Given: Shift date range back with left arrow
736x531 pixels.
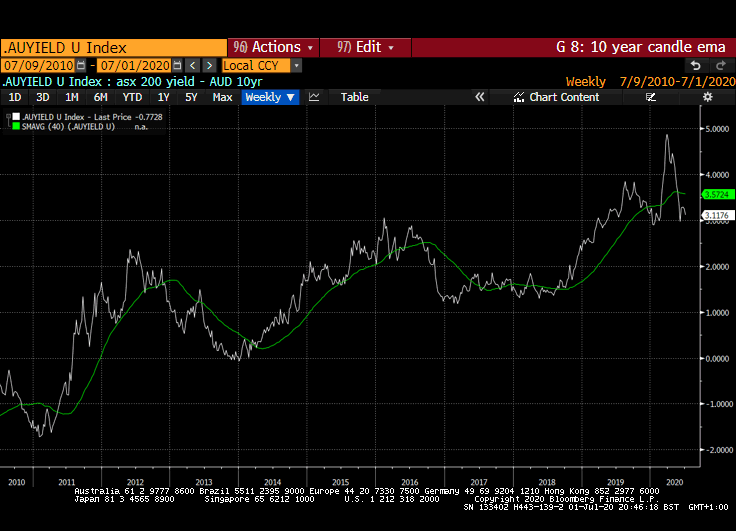Looking at the screenshot, I should coord(192,65).
